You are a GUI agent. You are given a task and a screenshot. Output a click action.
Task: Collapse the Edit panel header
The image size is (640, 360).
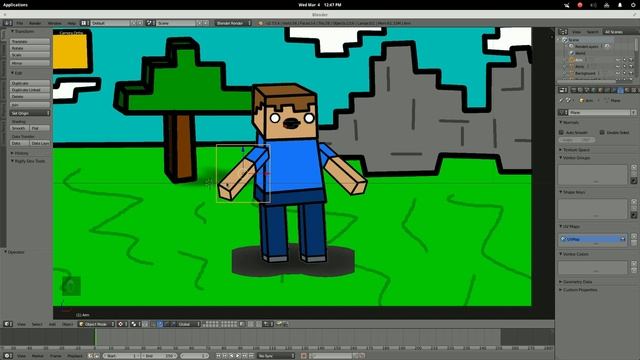(x=17, y=73)
